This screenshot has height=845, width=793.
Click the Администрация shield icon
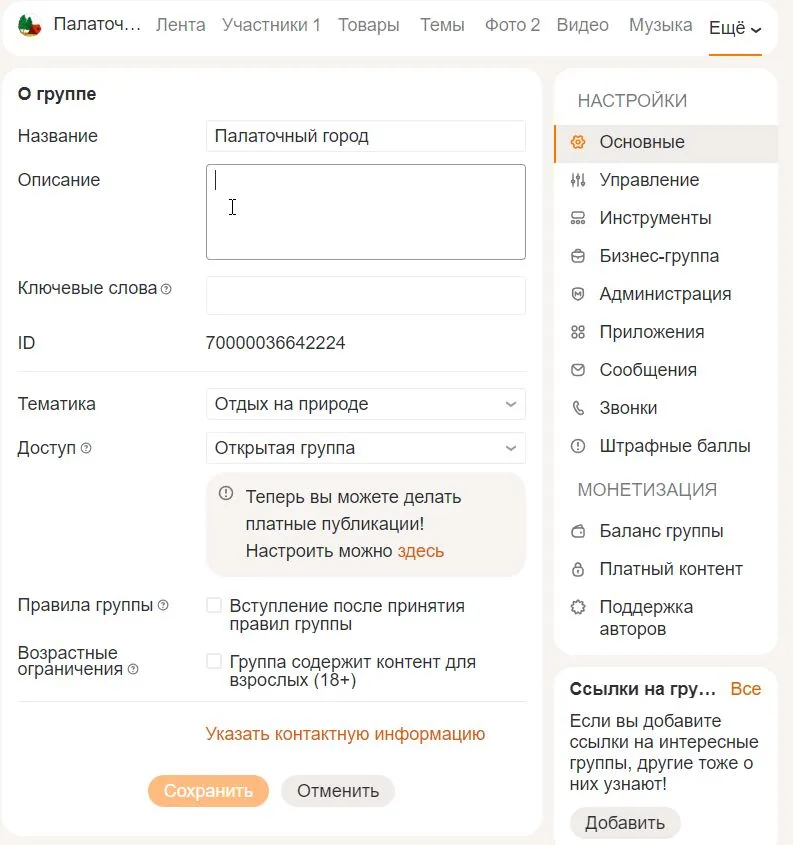point(577,294)
